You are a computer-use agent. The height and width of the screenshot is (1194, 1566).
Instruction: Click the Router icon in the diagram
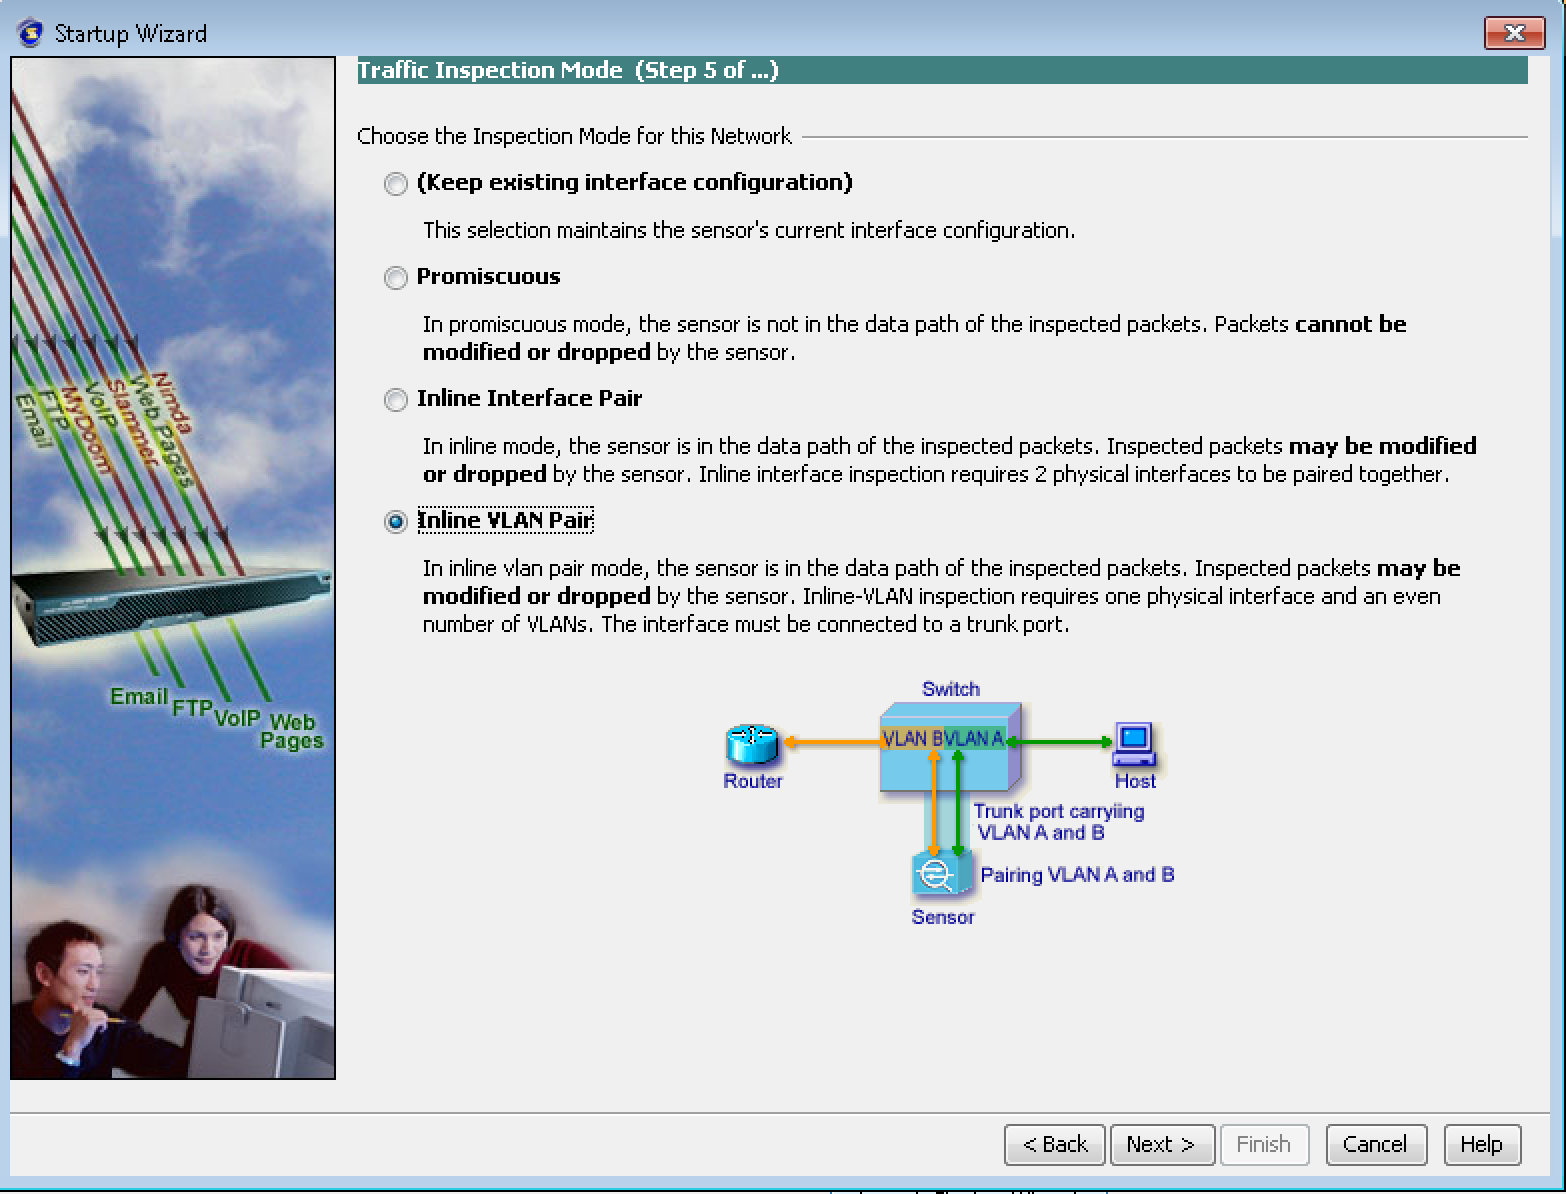[751, 744]
